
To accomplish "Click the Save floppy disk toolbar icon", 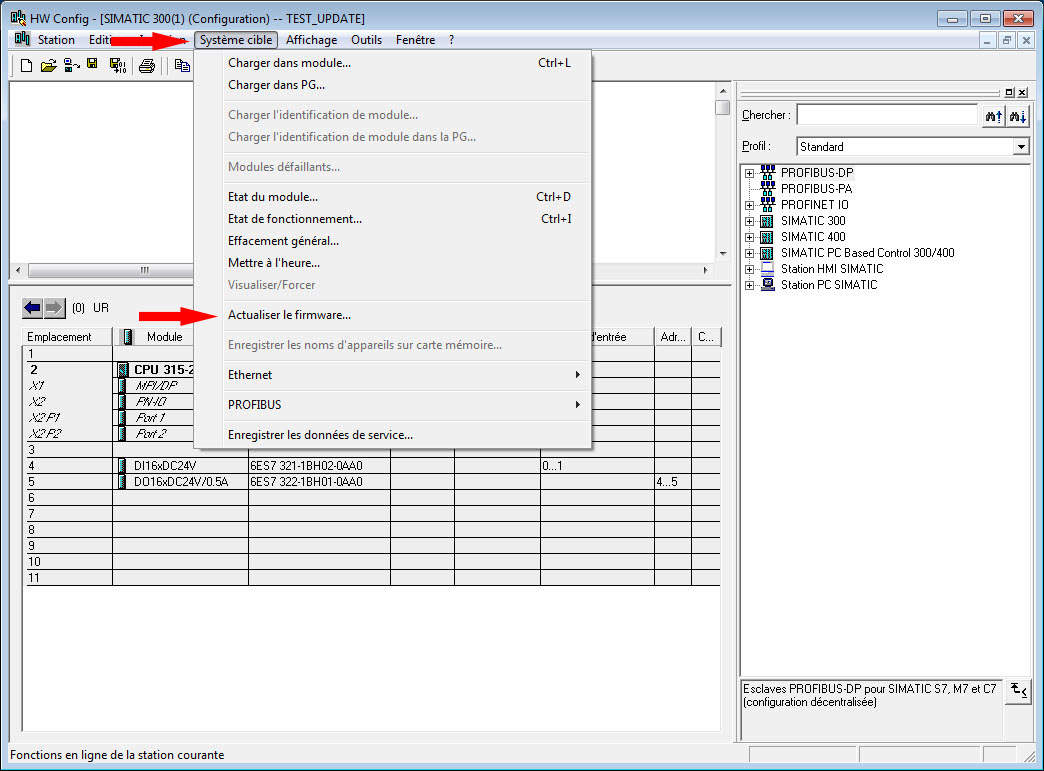I will click(92, 66).
